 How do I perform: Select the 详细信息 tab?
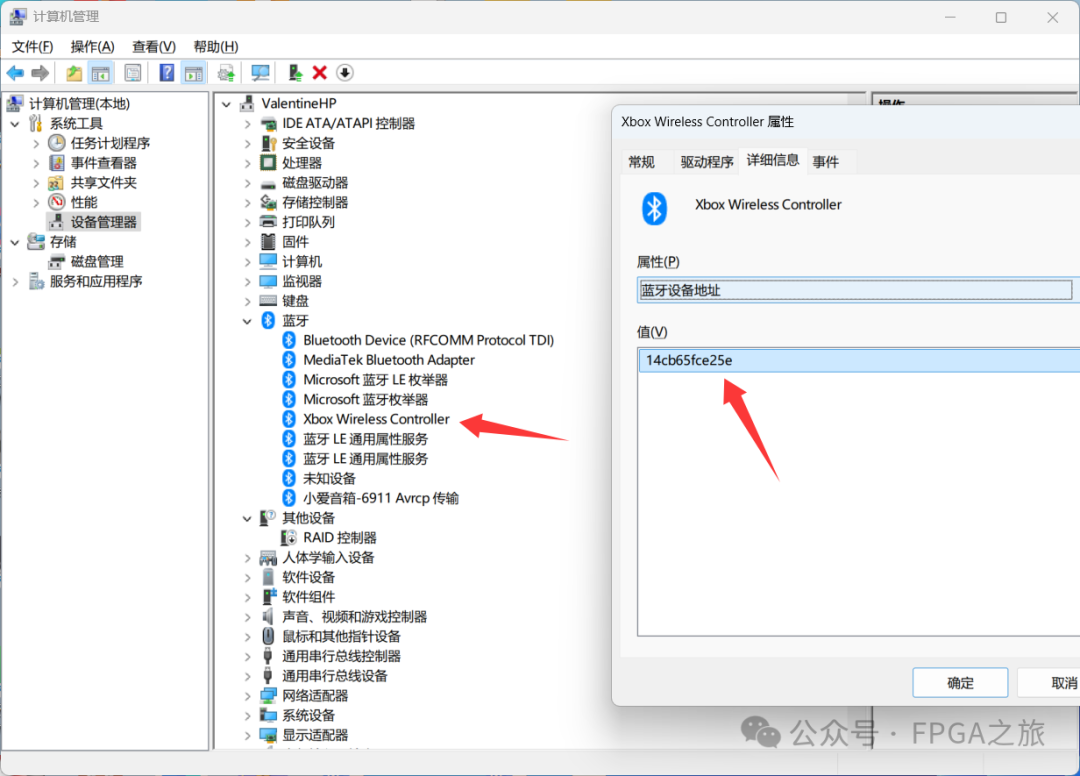click(773, 160)
